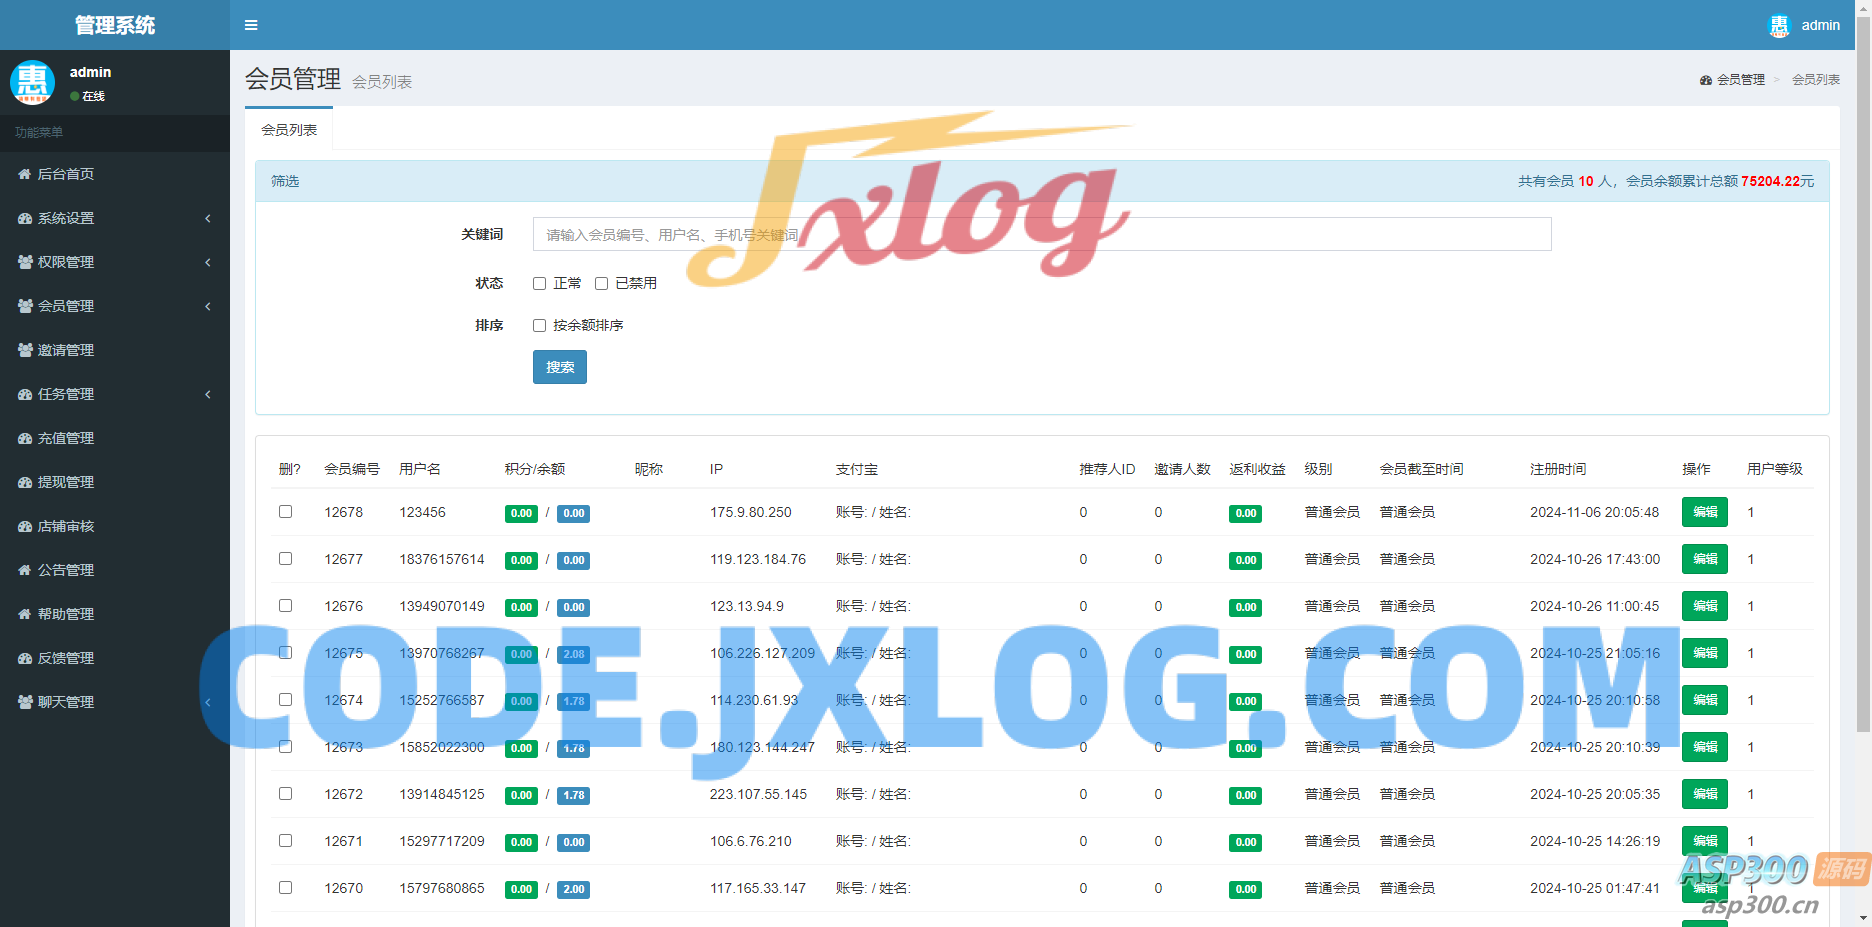The width and height of the screenshot is (1872, 927).
Task: Click the users icon beside 邀请管理
Action: click(25, 350)
